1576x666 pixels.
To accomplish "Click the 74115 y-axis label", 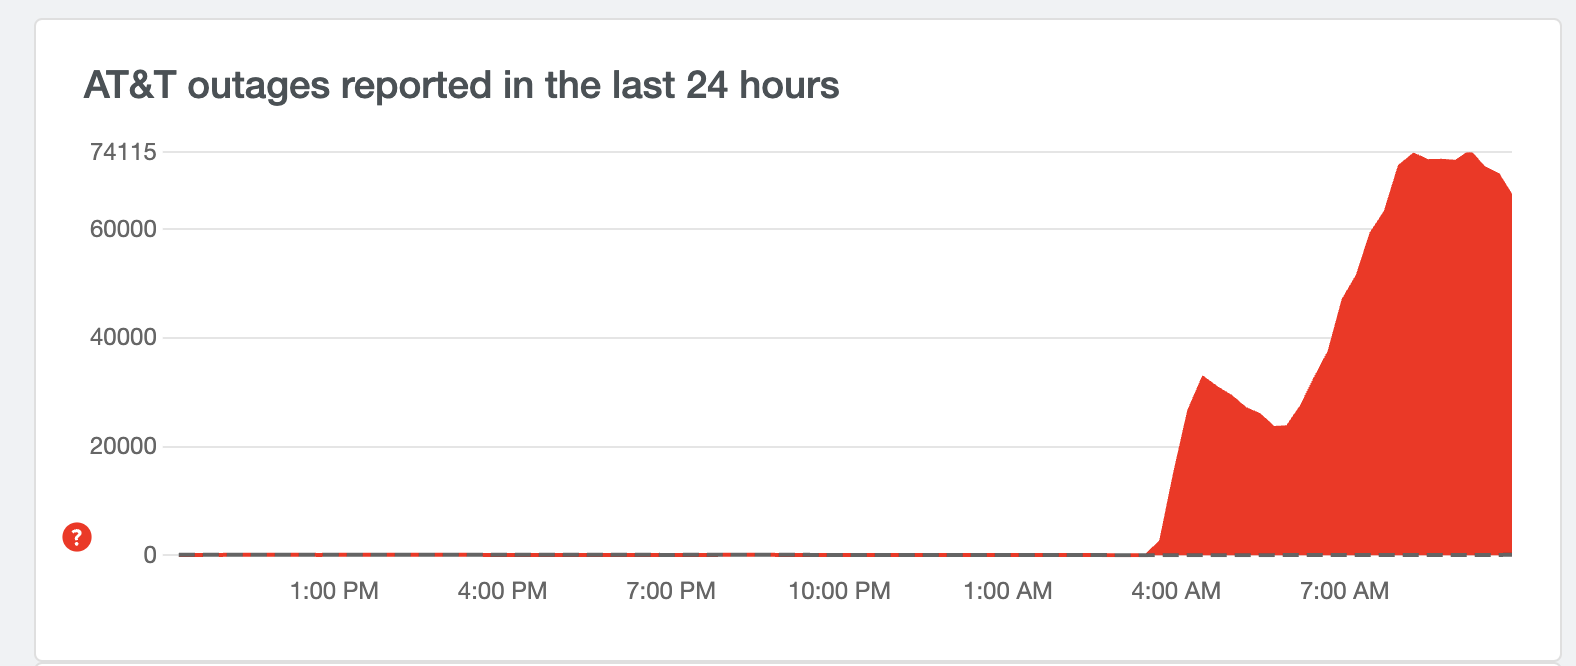I will [123, 152].
